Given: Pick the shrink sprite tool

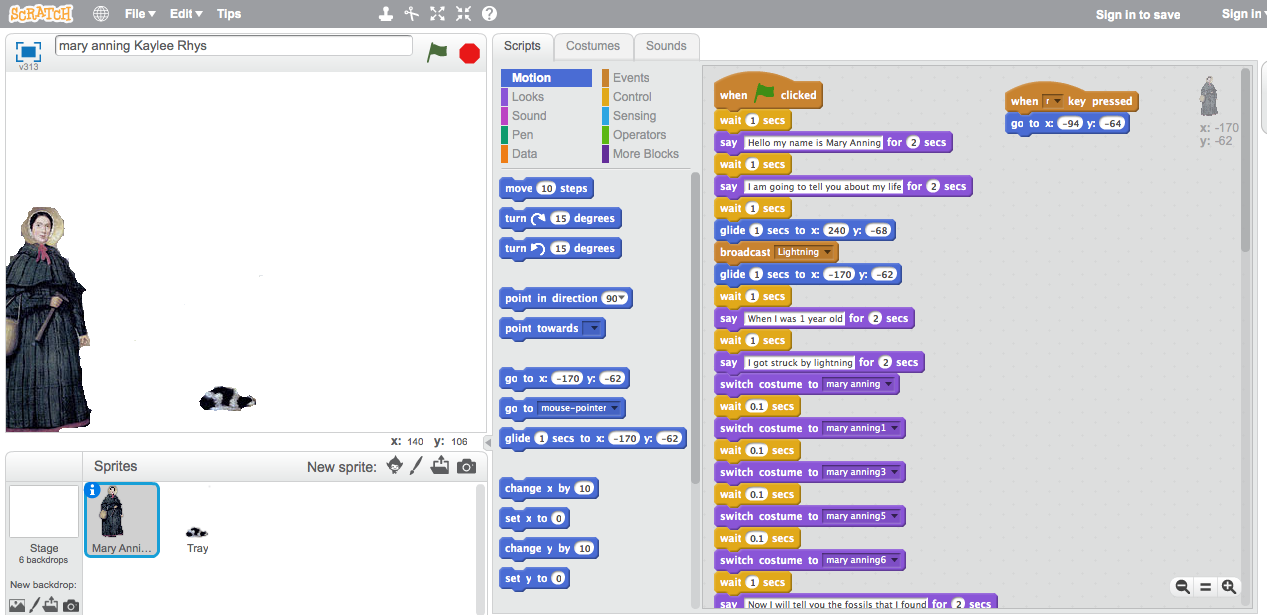Looking at the screenshot, I should (461, 14).
